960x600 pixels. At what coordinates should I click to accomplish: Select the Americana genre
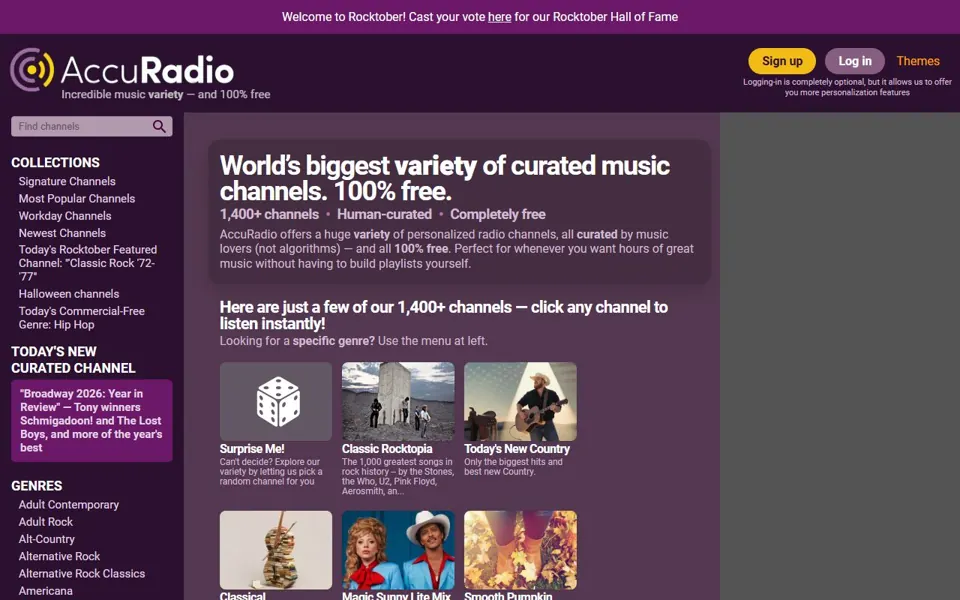tap(45, 591)
